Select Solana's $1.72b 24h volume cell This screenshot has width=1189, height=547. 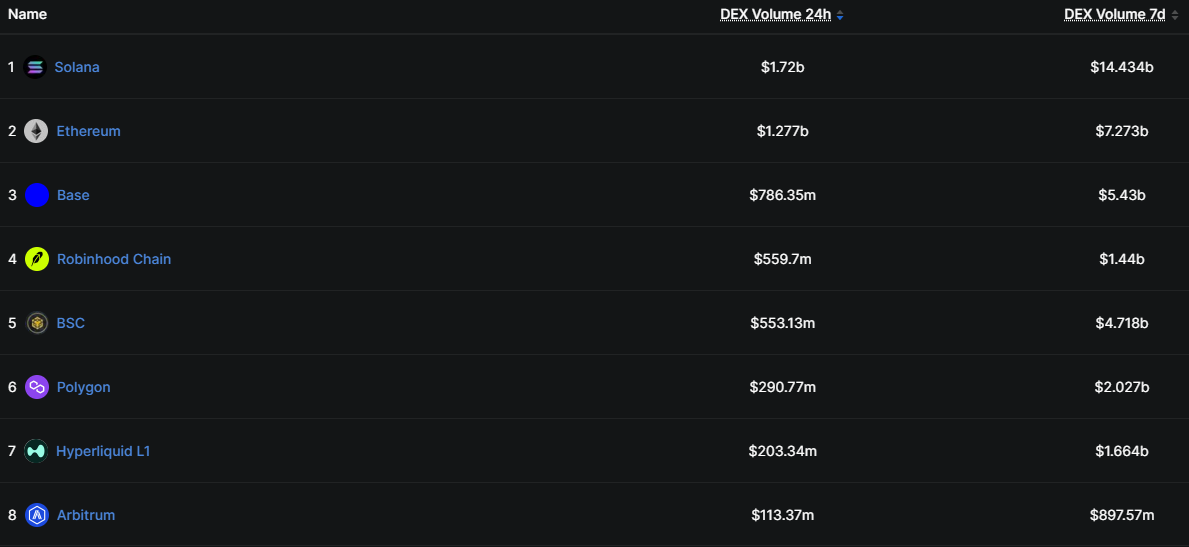pyautogui.click(x=783, y=67)
